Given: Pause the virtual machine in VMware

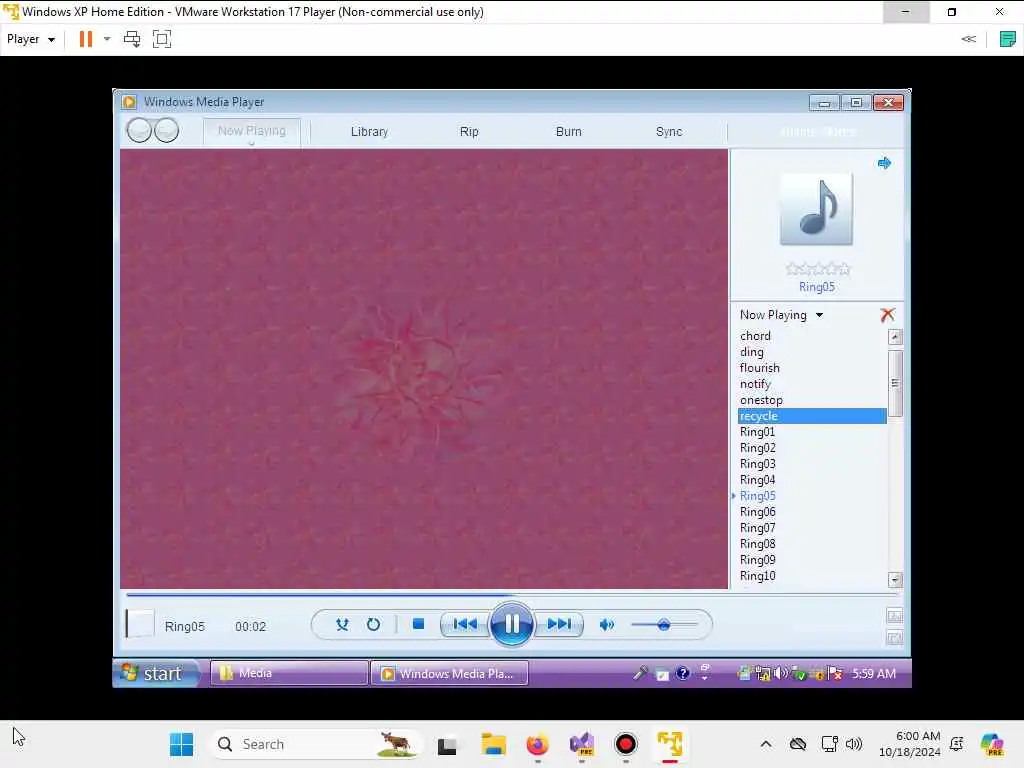Looking at the screenshot, I should [x=86, y=39].
